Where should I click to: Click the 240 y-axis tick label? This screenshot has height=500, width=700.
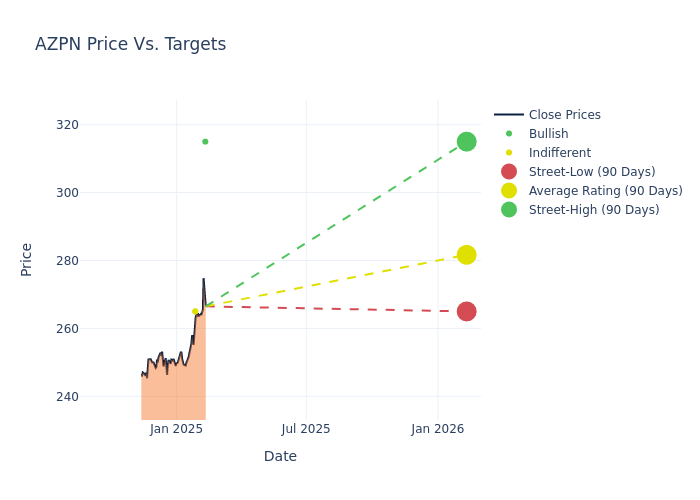click(95, 397)
